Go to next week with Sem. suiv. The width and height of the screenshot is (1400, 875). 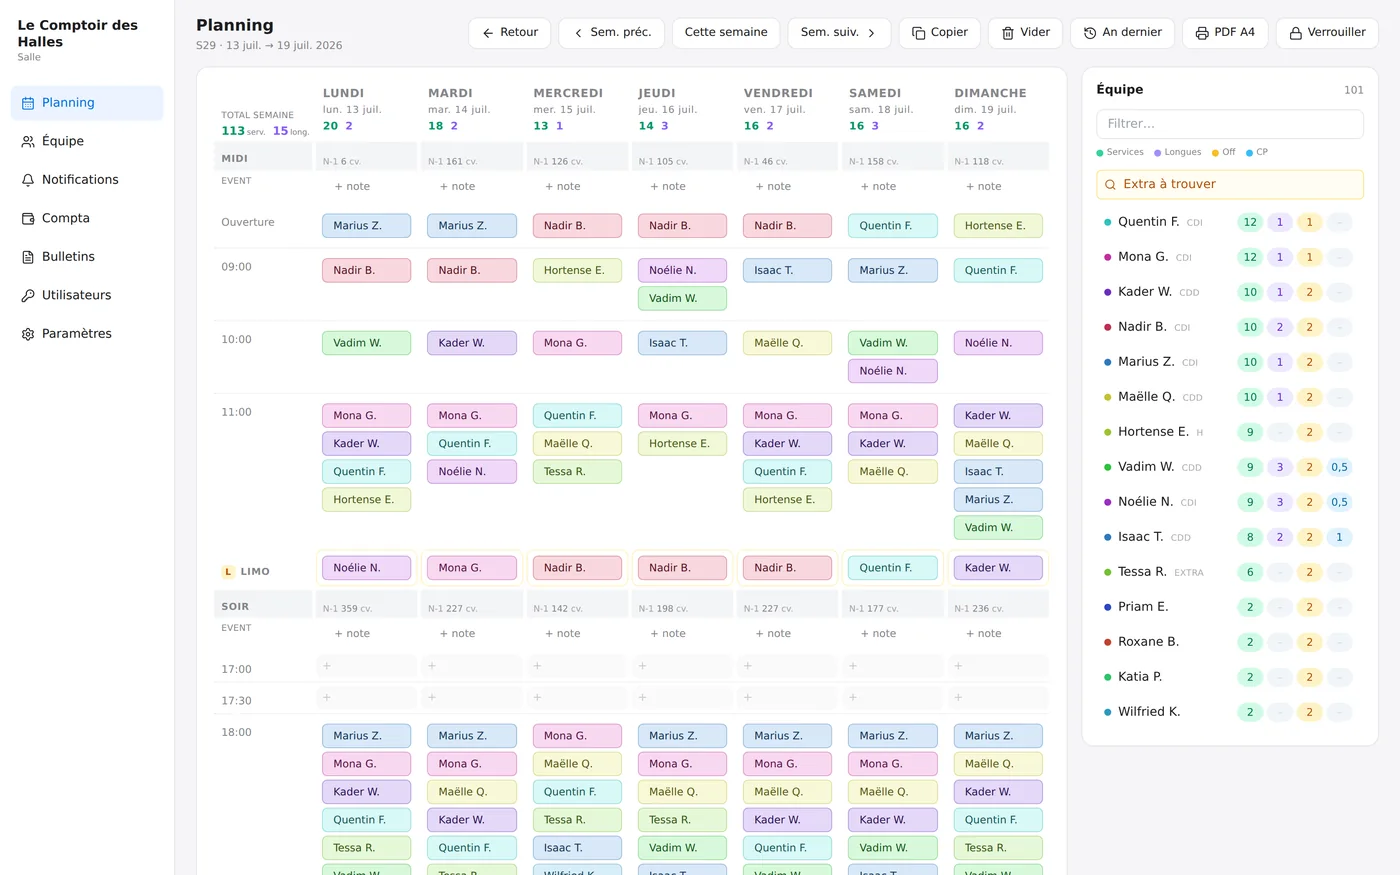click(839, 33)
